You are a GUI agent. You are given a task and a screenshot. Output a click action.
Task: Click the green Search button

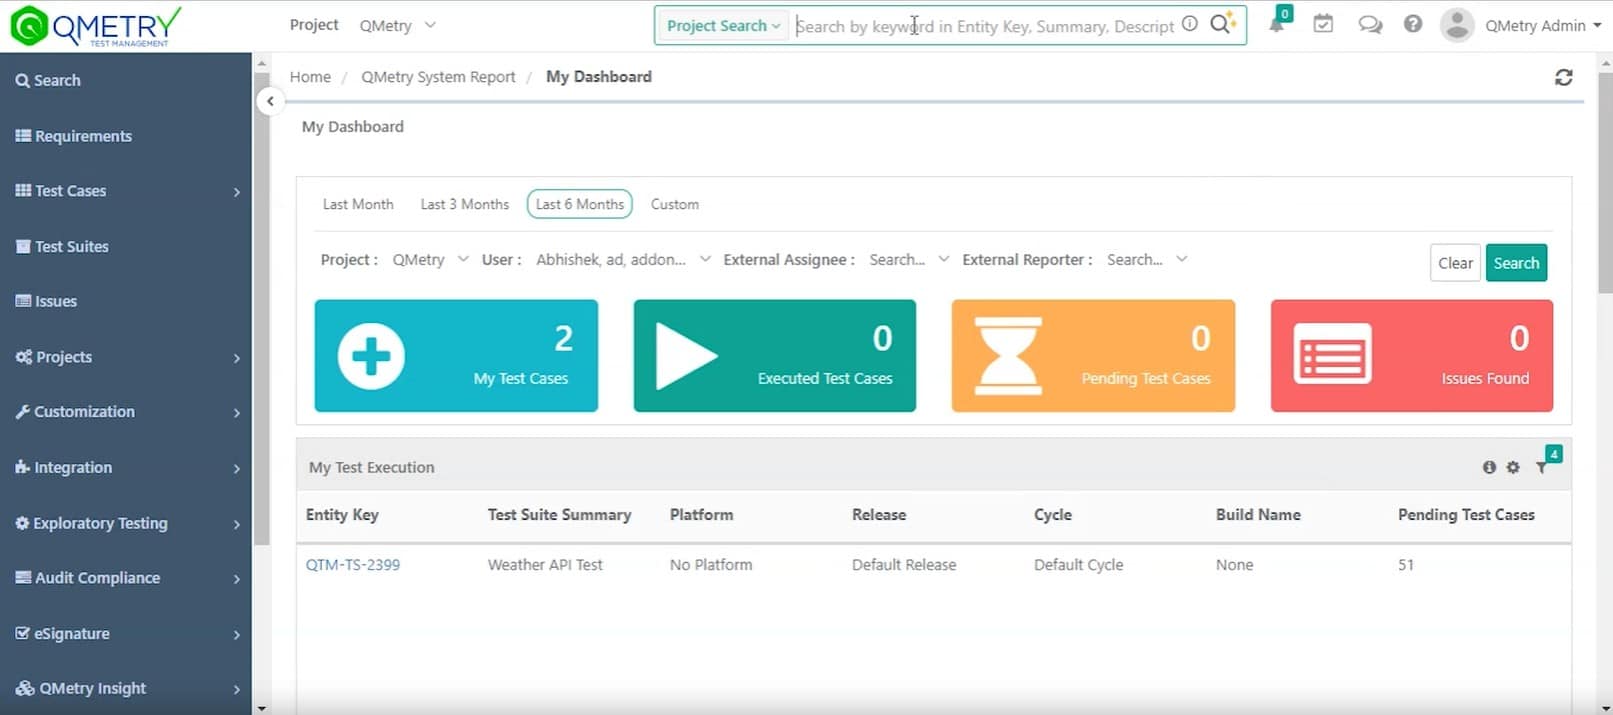(x=1516, y=263)
